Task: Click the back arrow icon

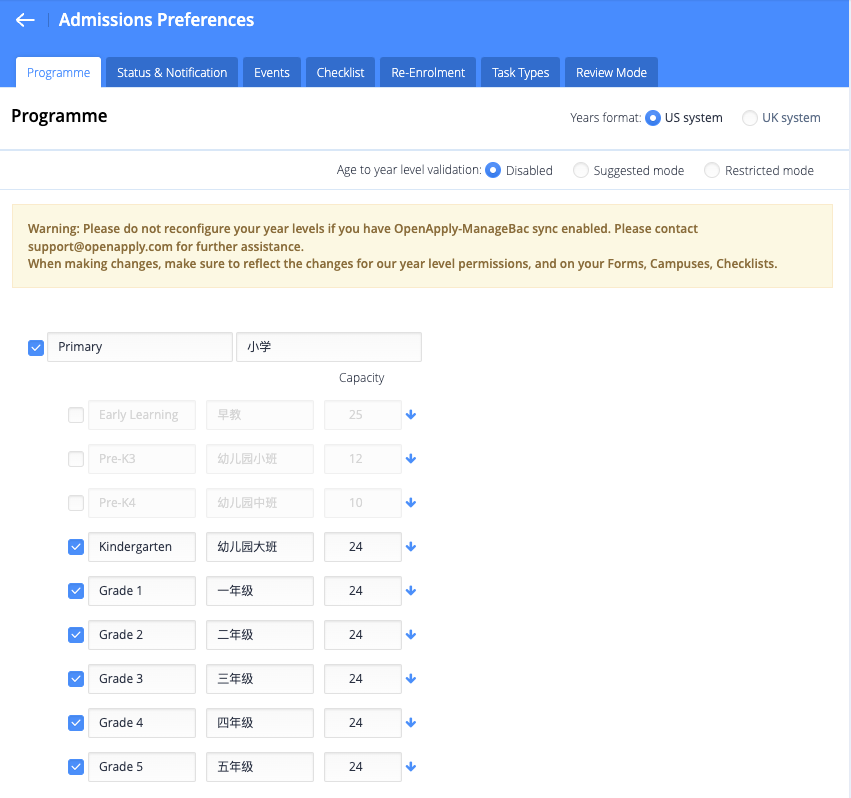Action: [25, 20]
